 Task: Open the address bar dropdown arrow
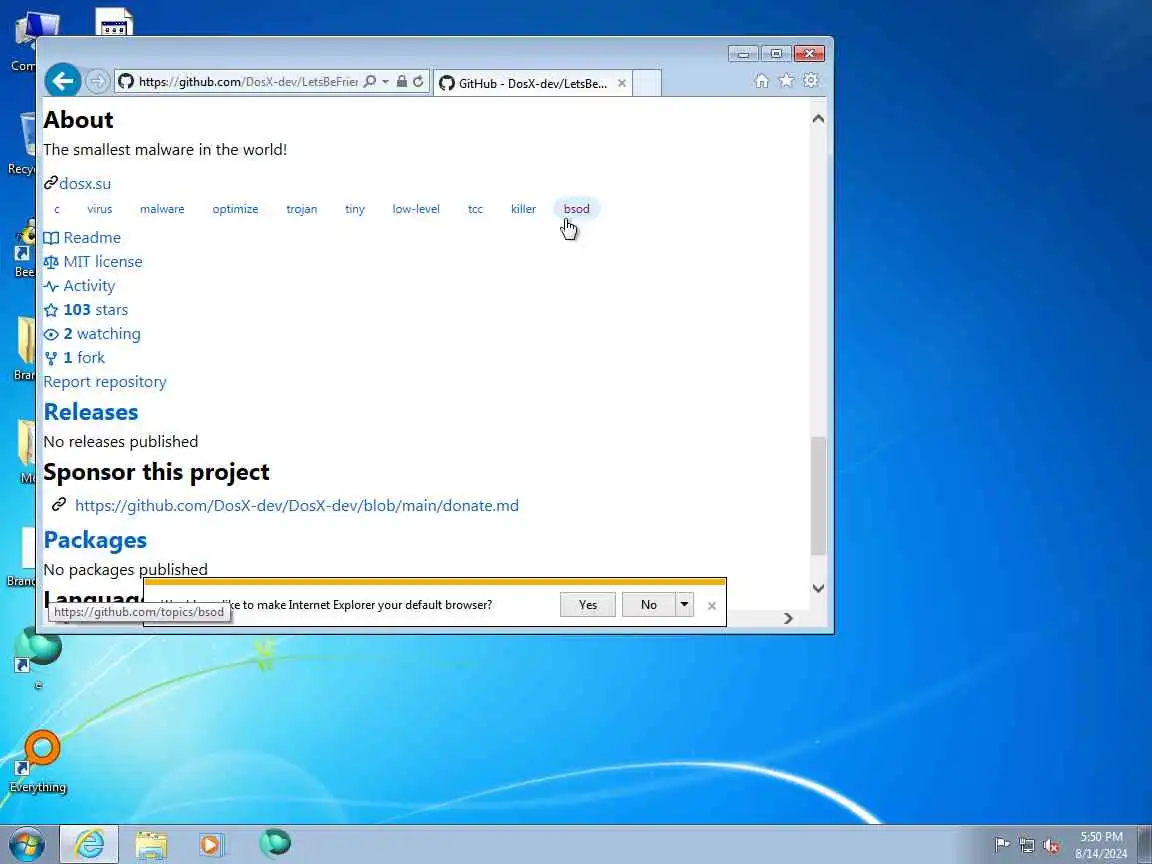click(385, 82)
